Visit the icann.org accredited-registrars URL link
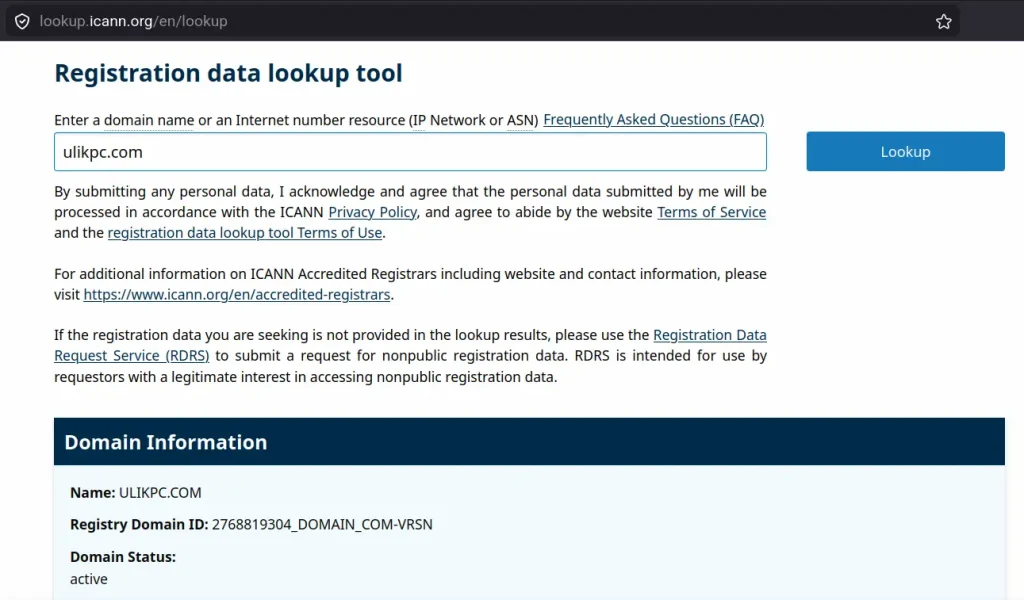Viewport: 1024px width, 600px height. point(237,295)
